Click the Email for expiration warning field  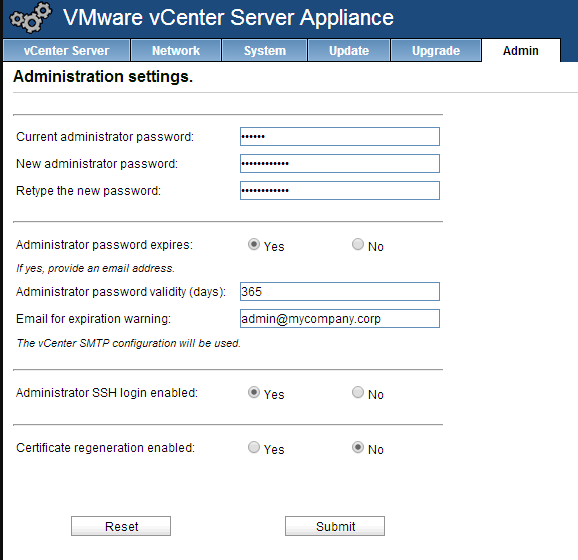click(340, 319)
